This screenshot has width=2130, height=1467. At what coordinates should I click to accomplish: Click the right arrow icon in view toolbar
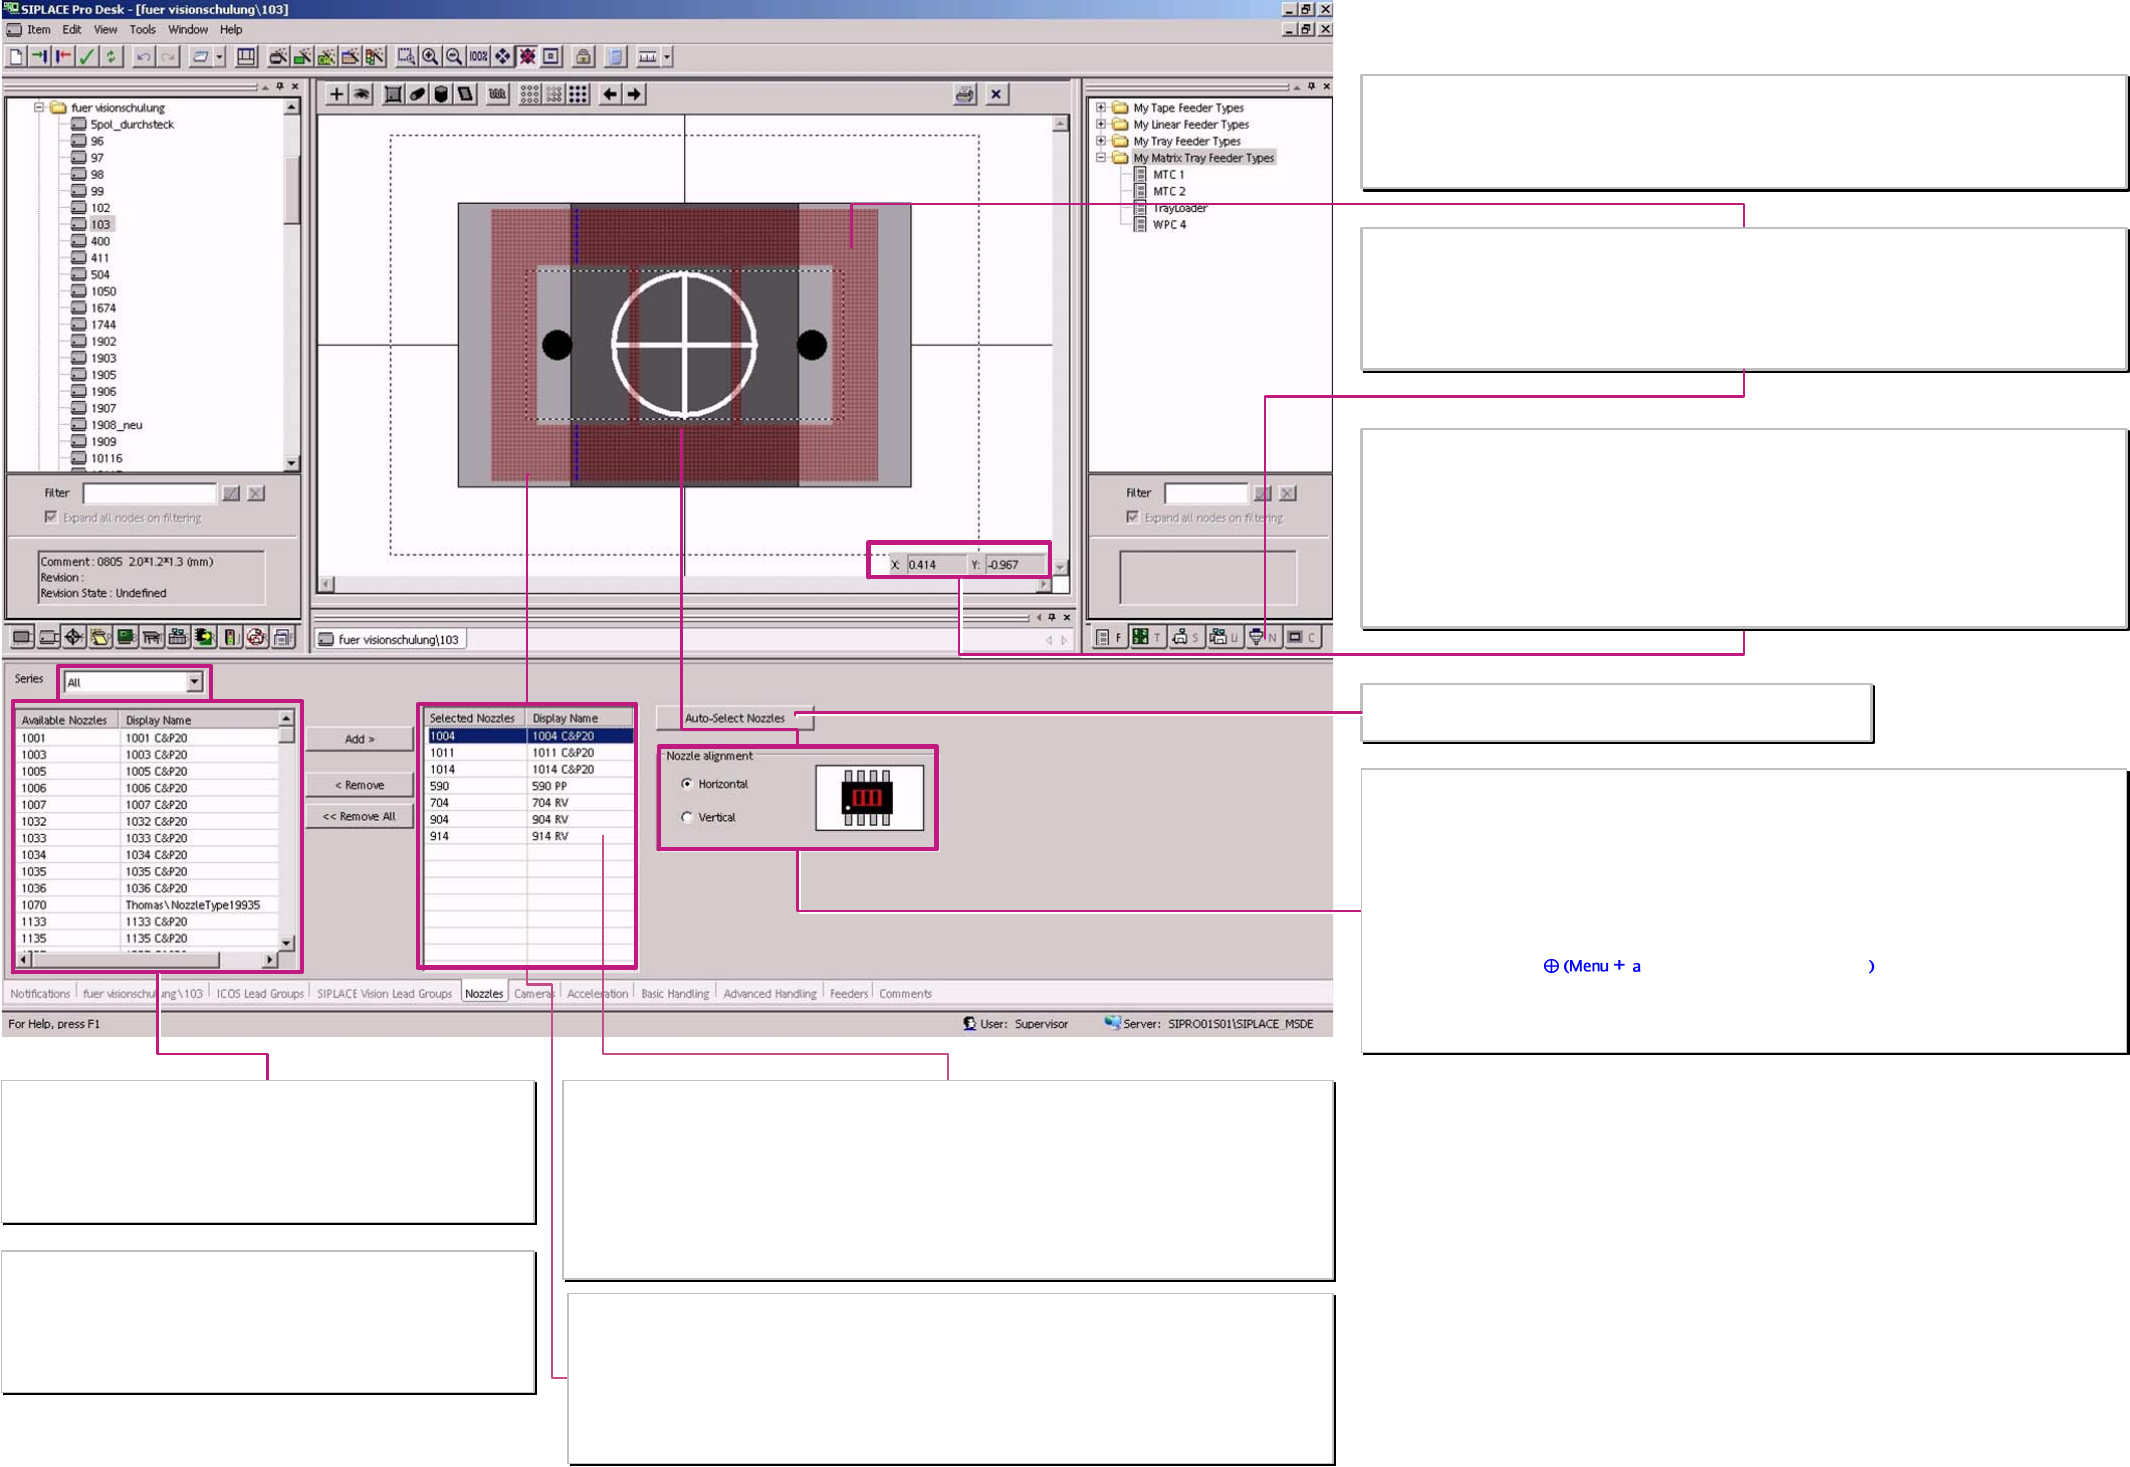634,94
